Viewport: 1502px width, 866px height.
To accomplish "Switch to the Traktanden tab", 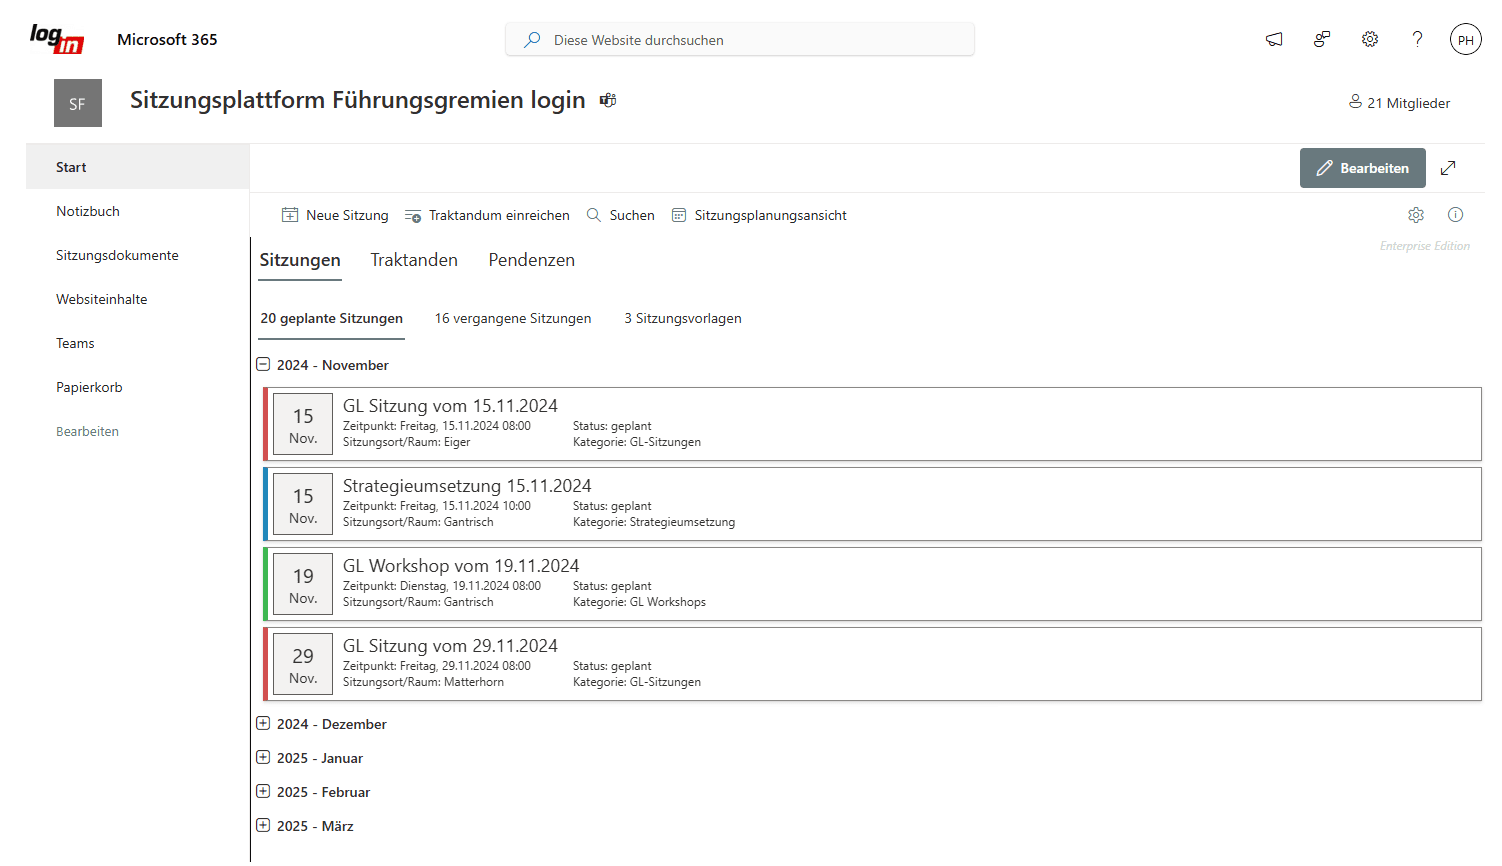I will pyautogui.click(x=414, y=259).
